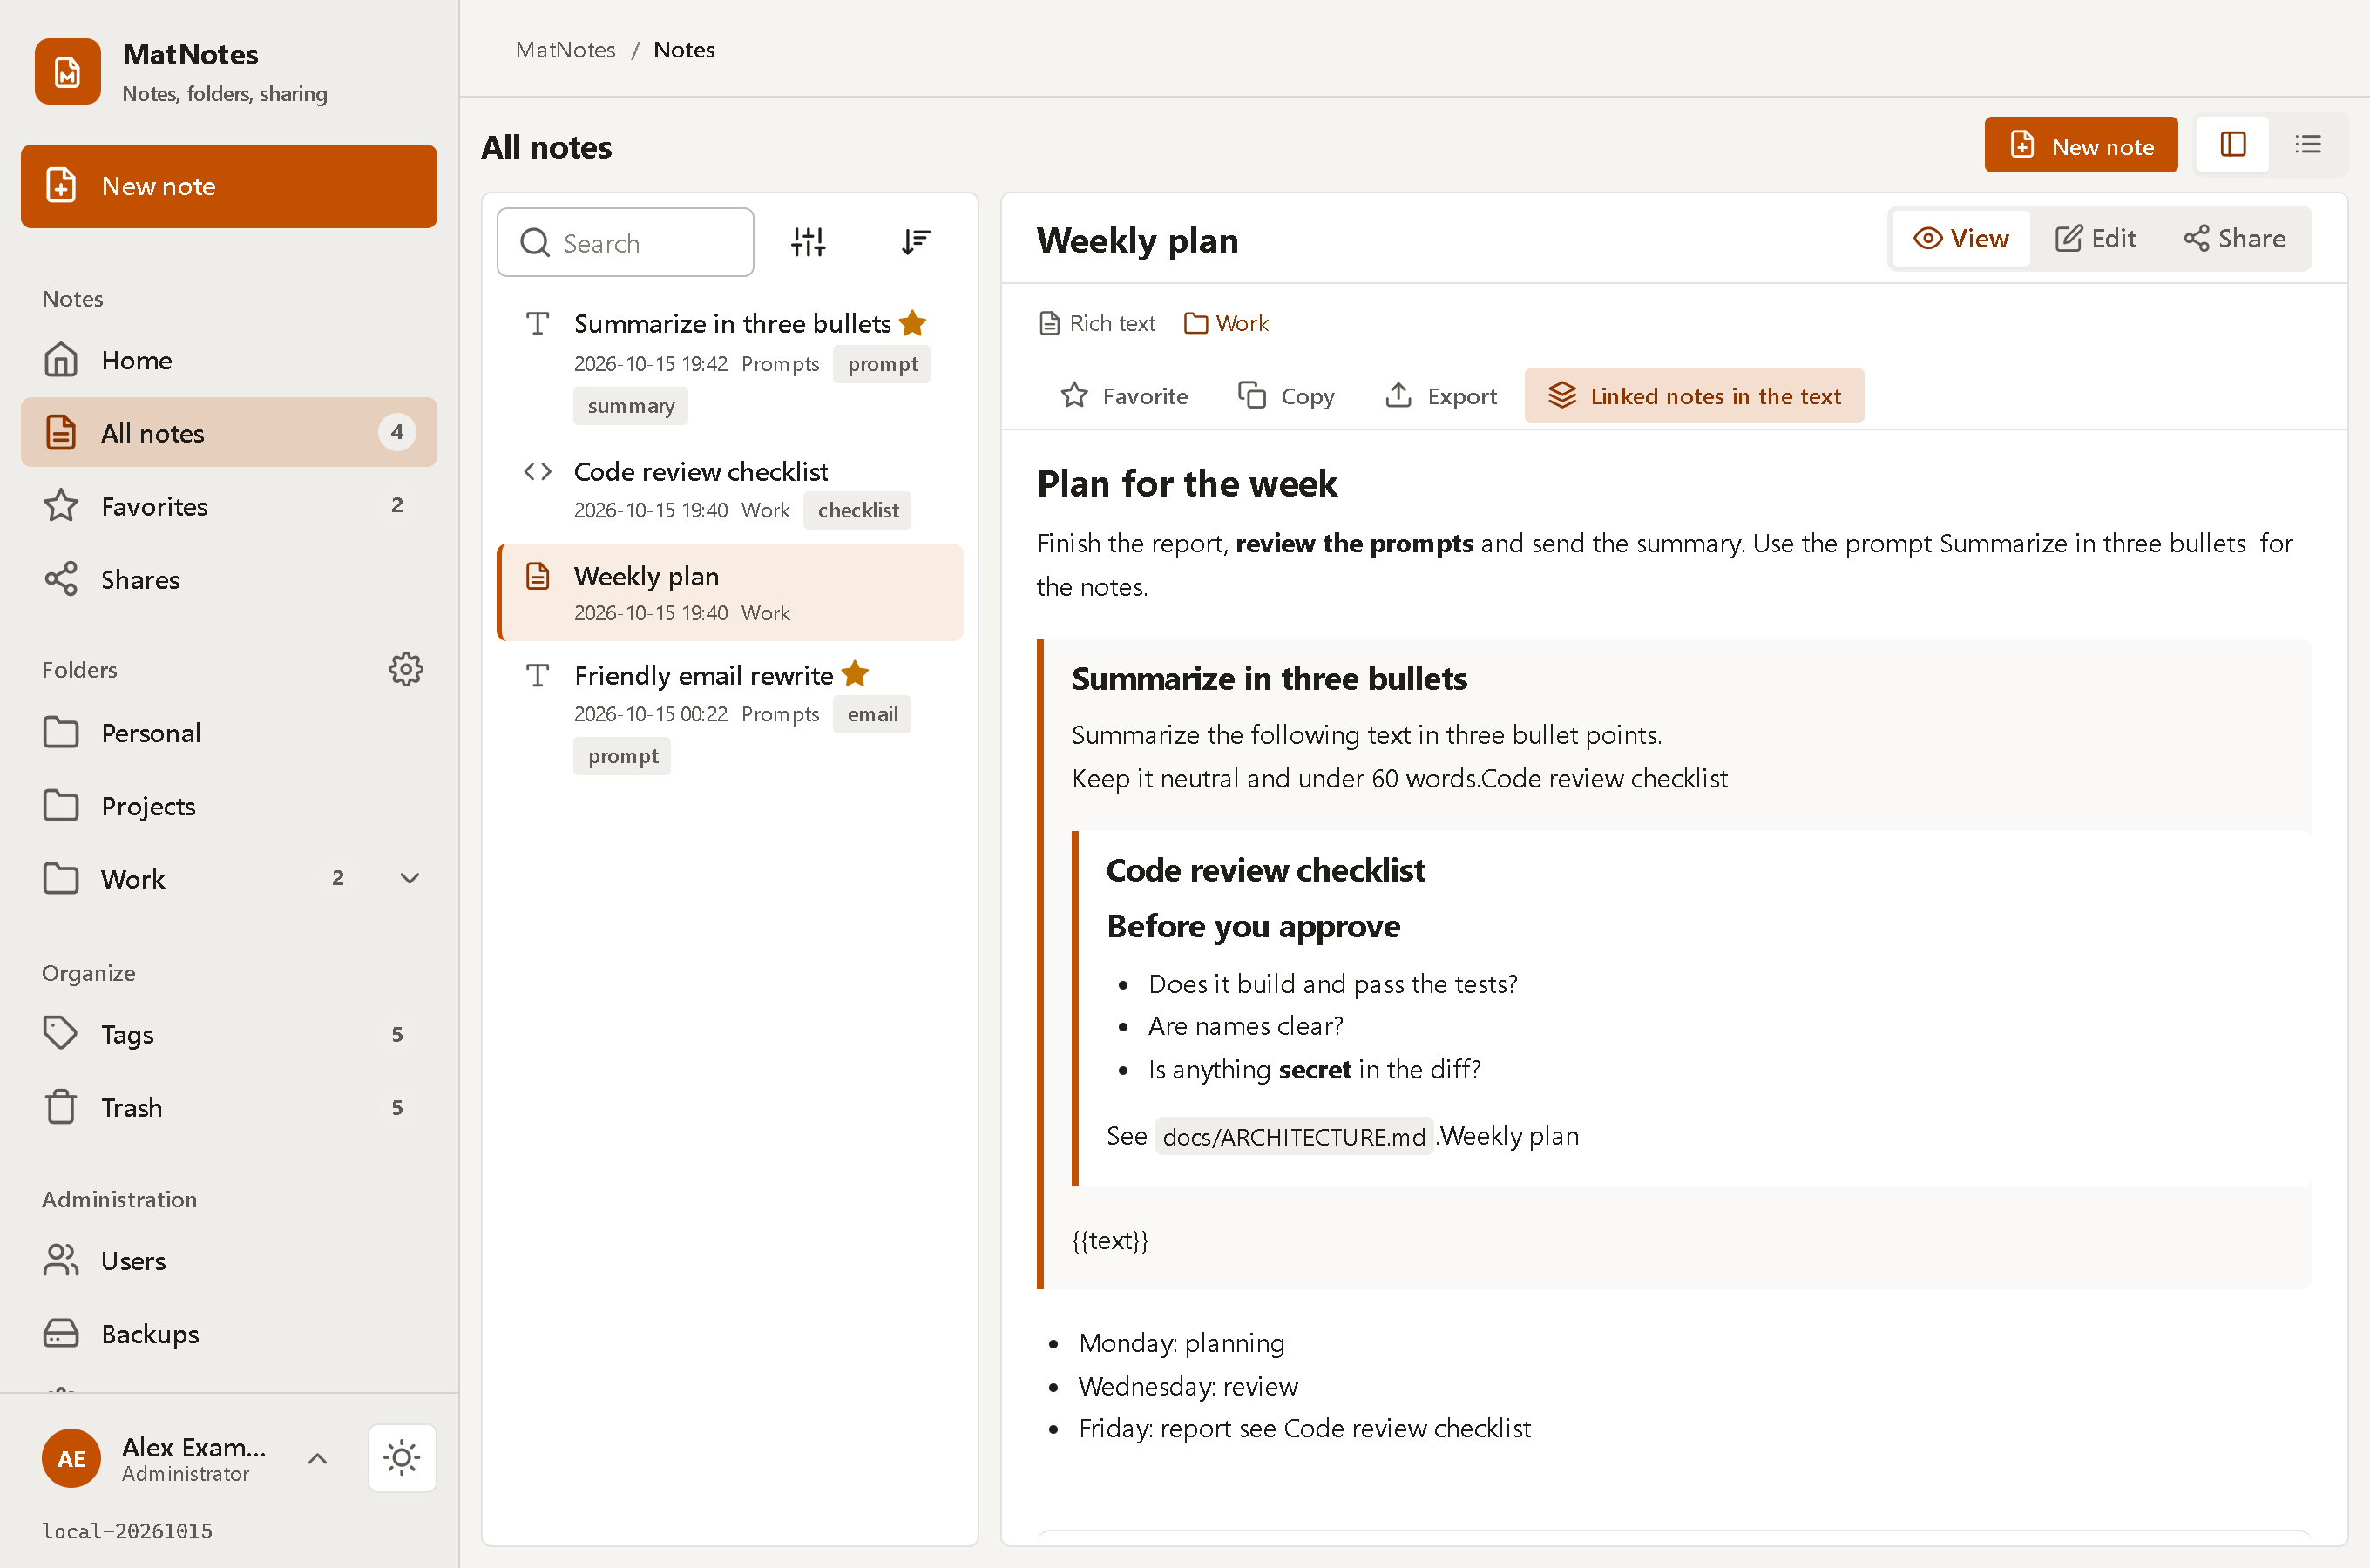Open Alex Exam user menu chevron

pyautogui.click(x=317, y=1458)
